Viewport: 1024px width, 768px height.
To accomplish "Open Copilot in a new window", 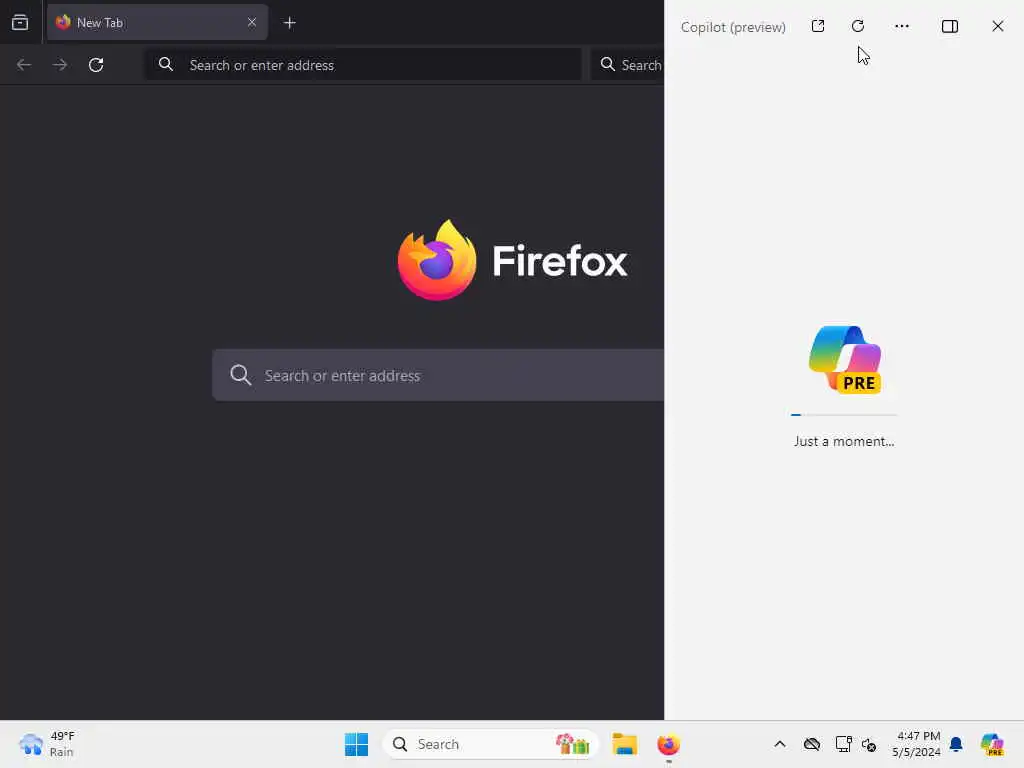I will coord(818,26).
